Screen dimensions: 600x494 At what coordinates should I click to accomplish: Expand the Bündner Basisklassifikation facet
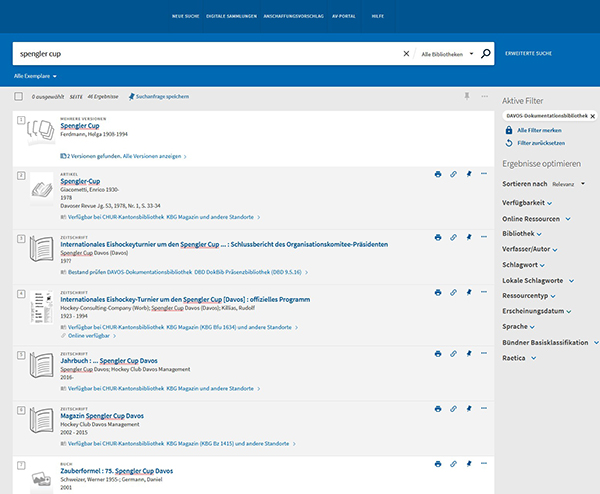point(550,342)
